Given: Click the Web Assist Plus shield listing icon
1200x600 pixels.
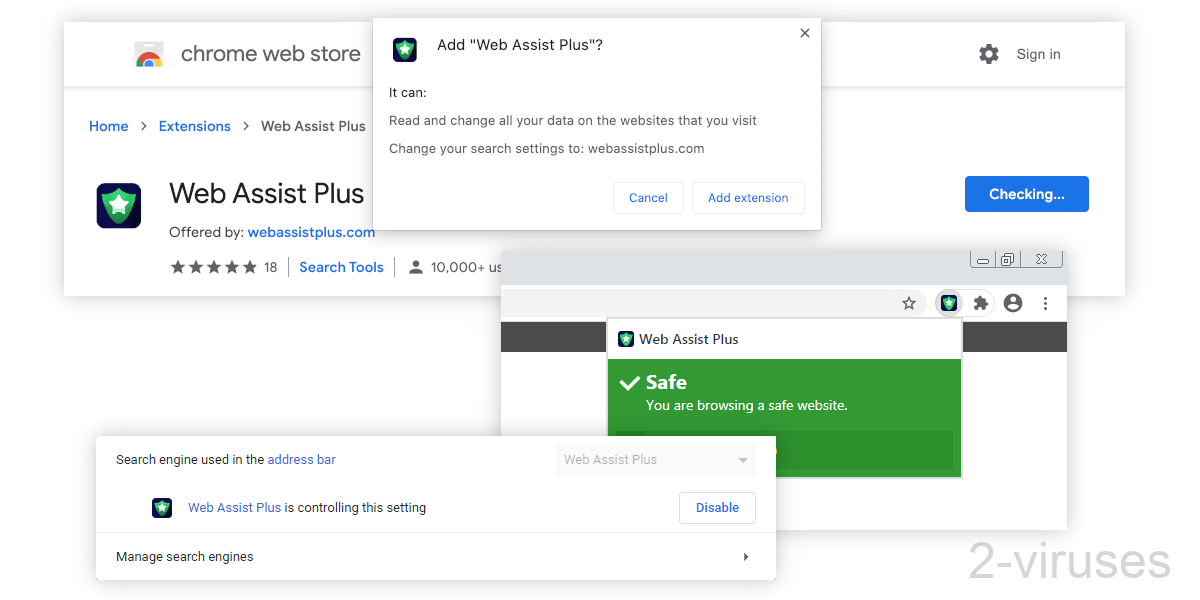Looking at the screenshot, I should (118, 205).
